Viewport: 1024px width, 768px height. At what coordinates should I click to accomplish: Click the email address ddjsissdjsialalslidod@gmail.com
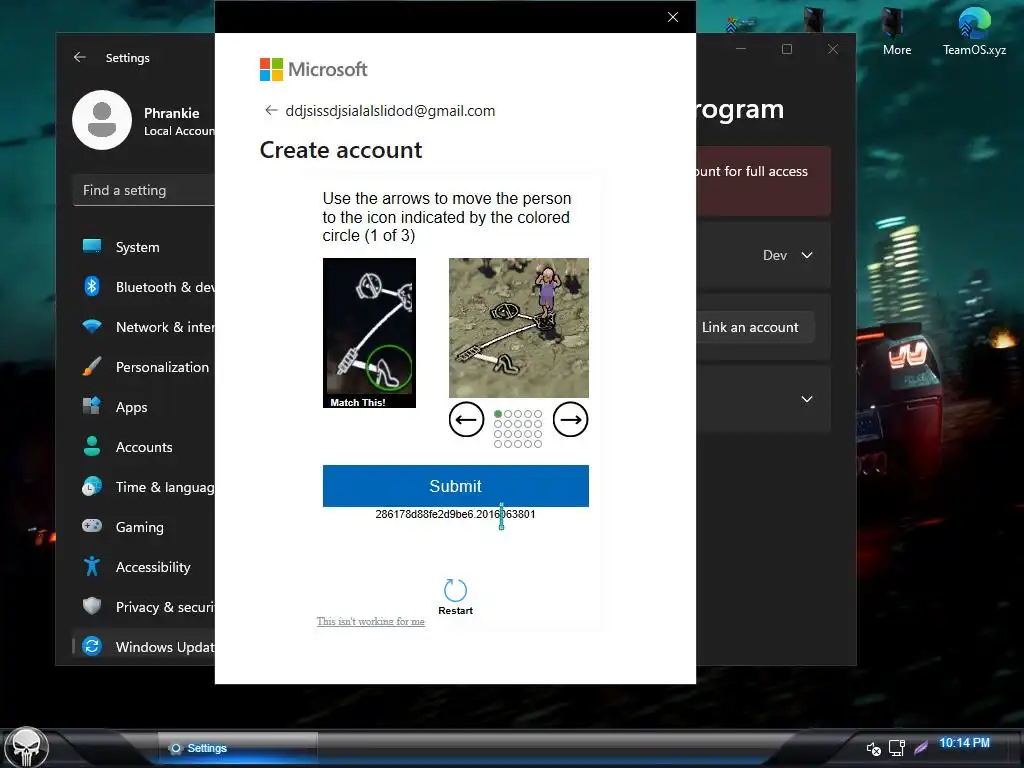click(x=391, y=111)
